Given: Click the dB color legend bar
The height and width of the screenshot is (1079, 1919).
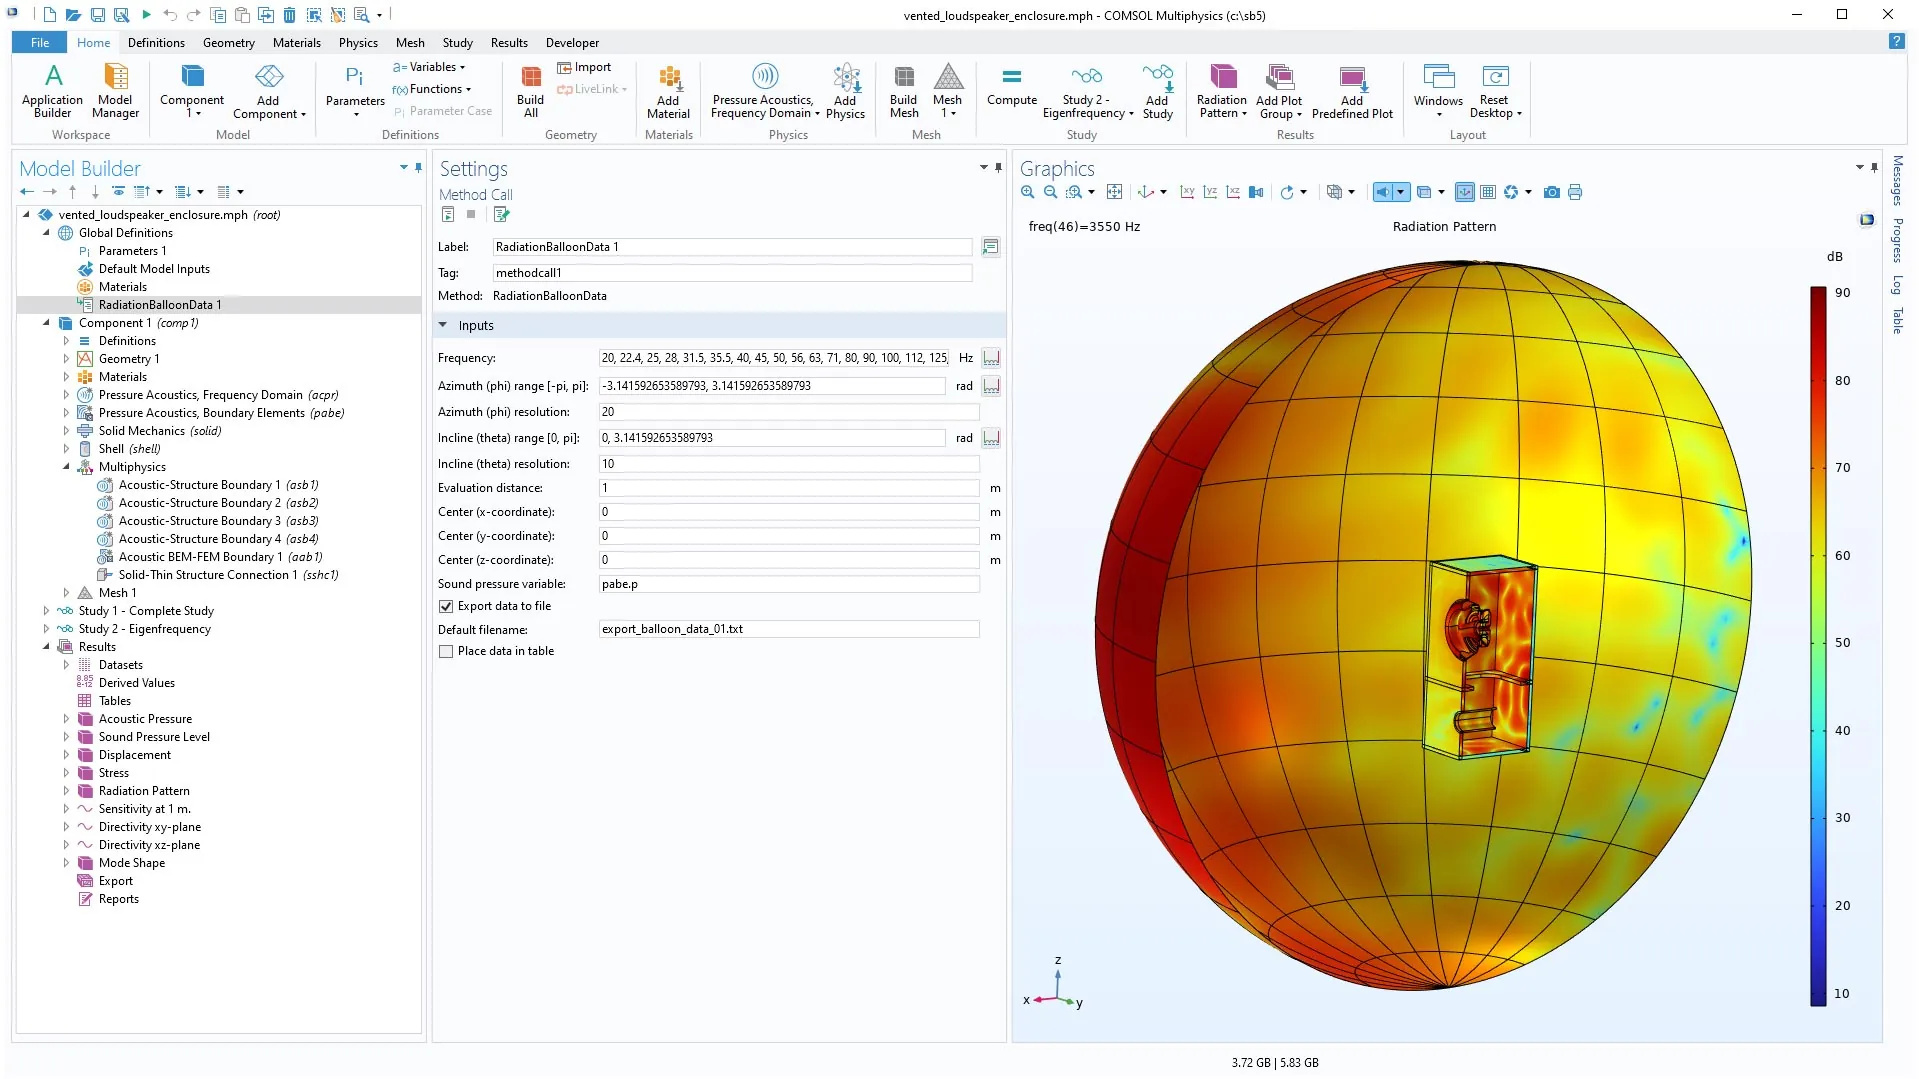Looking at the screenshot, I should point(1818,646).
